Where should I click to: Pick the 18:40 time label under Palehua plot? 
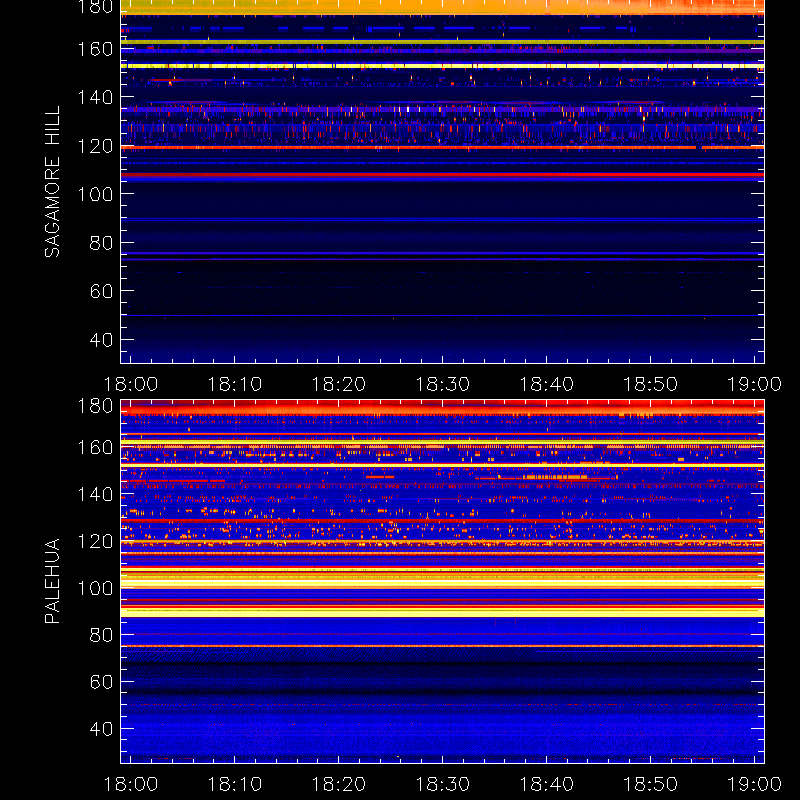pyautogui.click(x=546, y=784)
